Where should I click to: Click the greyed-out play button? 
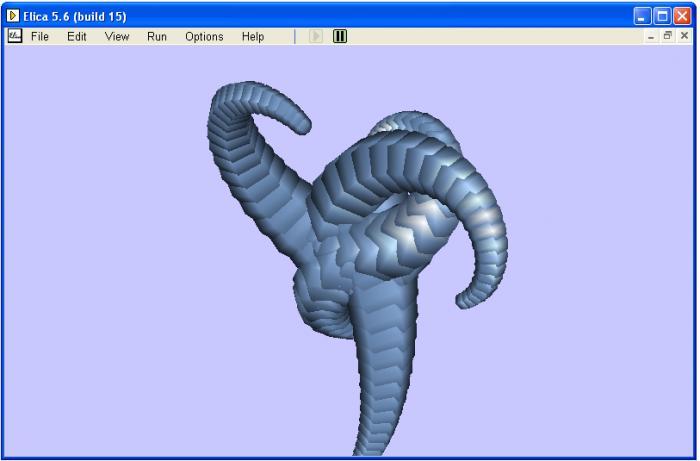(316, 36)
